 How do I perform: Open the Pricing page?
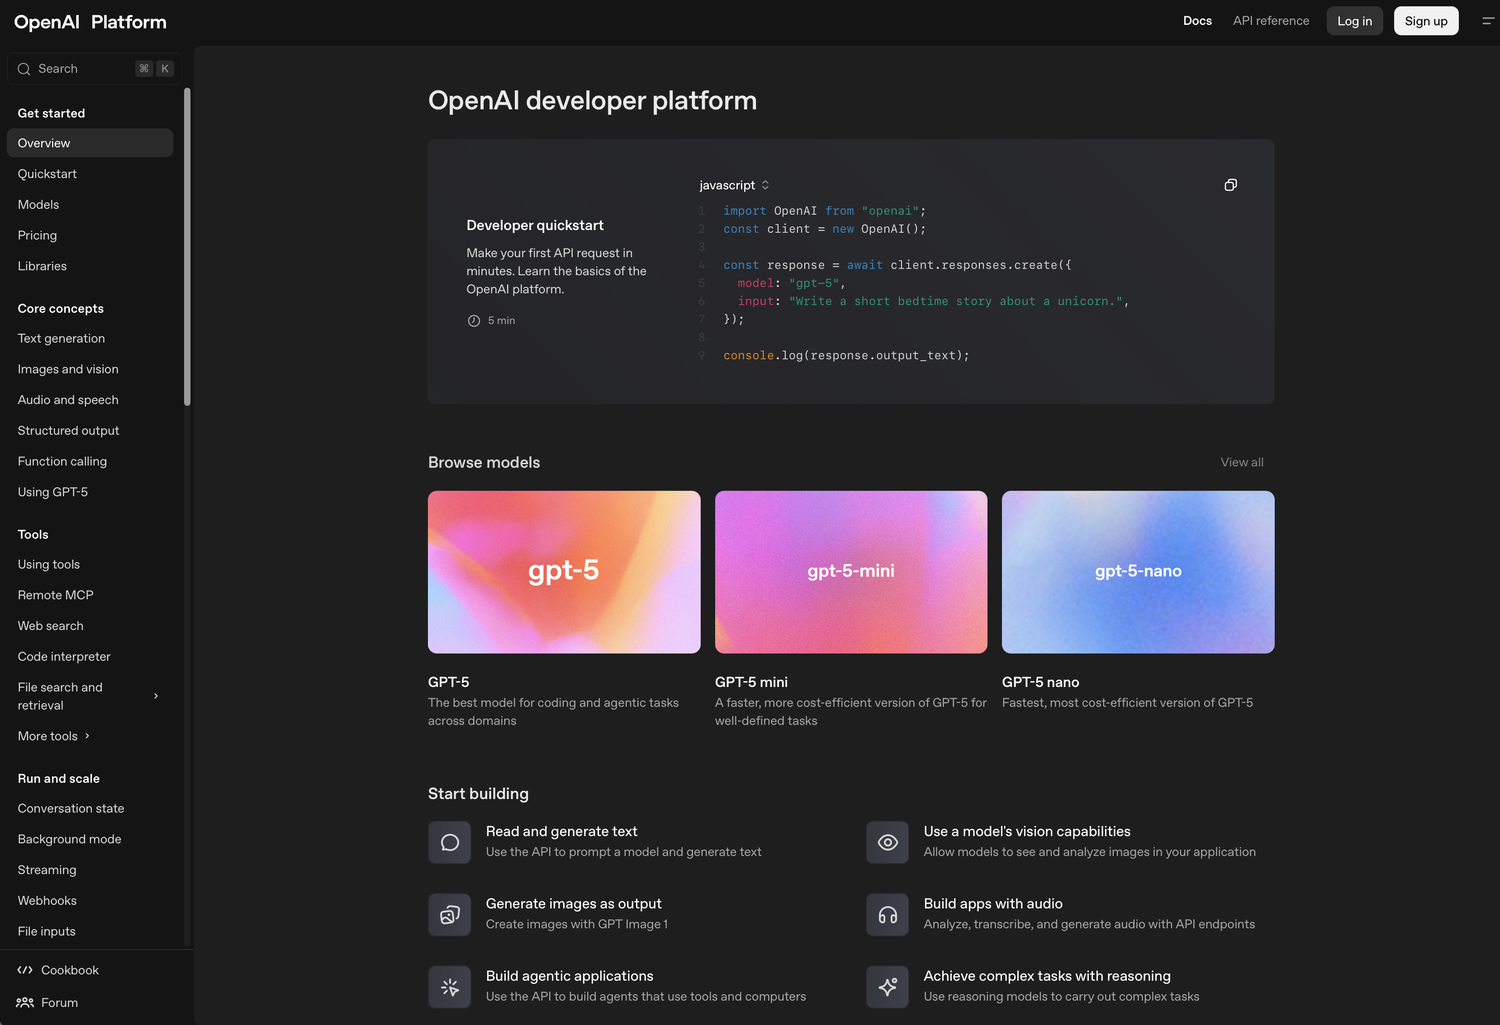tap(37, 236)
